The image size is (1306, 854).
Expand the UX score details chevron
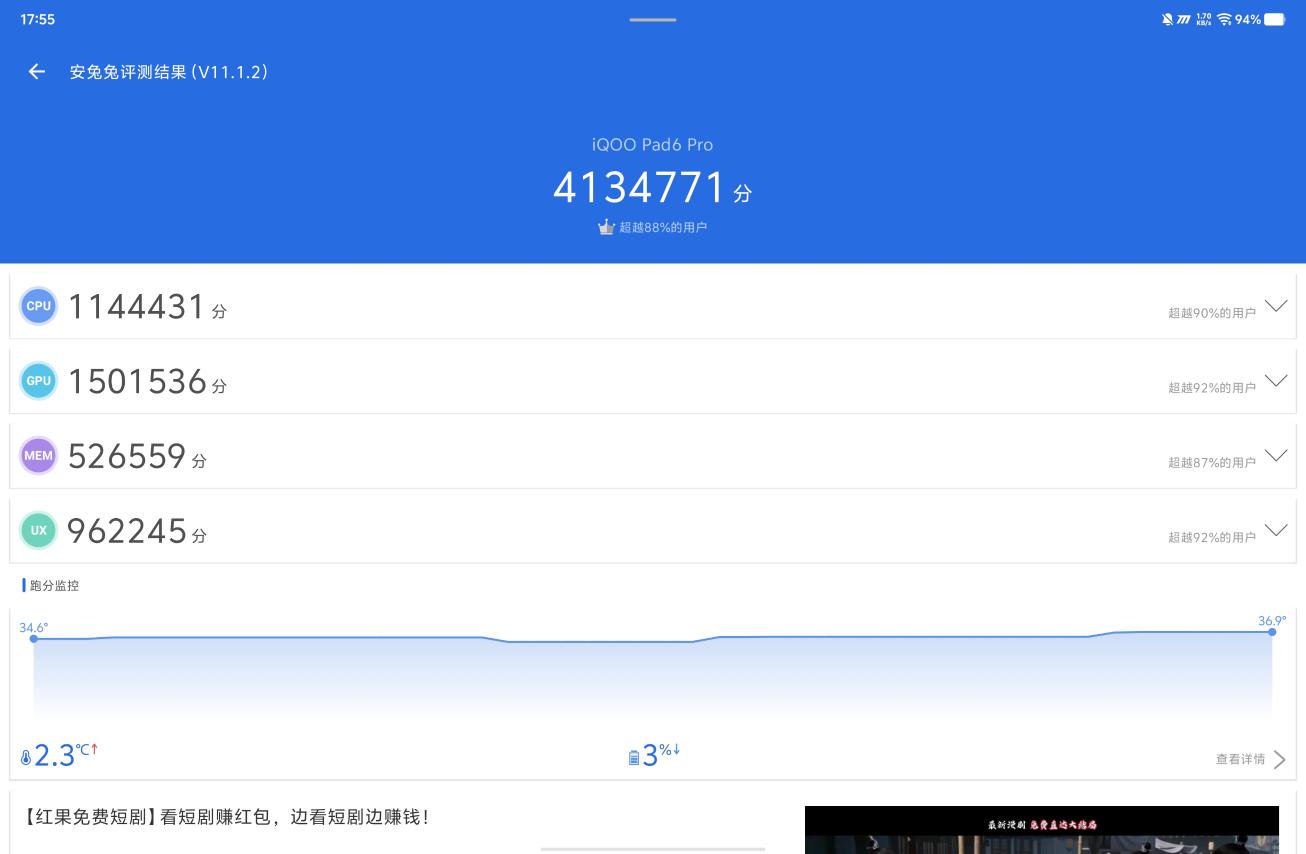pyautogui.click(x=1275, y=530)
